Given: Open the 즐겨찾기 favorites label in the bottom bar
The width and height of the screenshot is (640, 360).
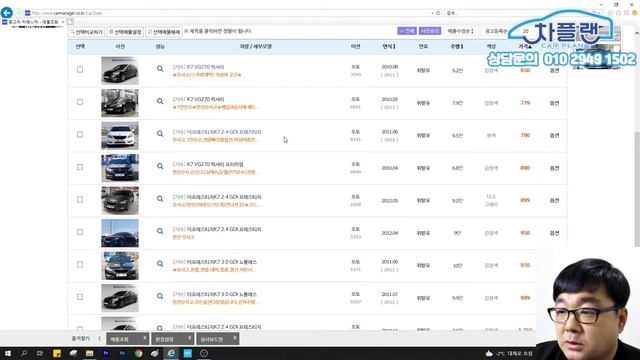Looking at the screenshot, I should pyautogui.click(x=80, y=339).
